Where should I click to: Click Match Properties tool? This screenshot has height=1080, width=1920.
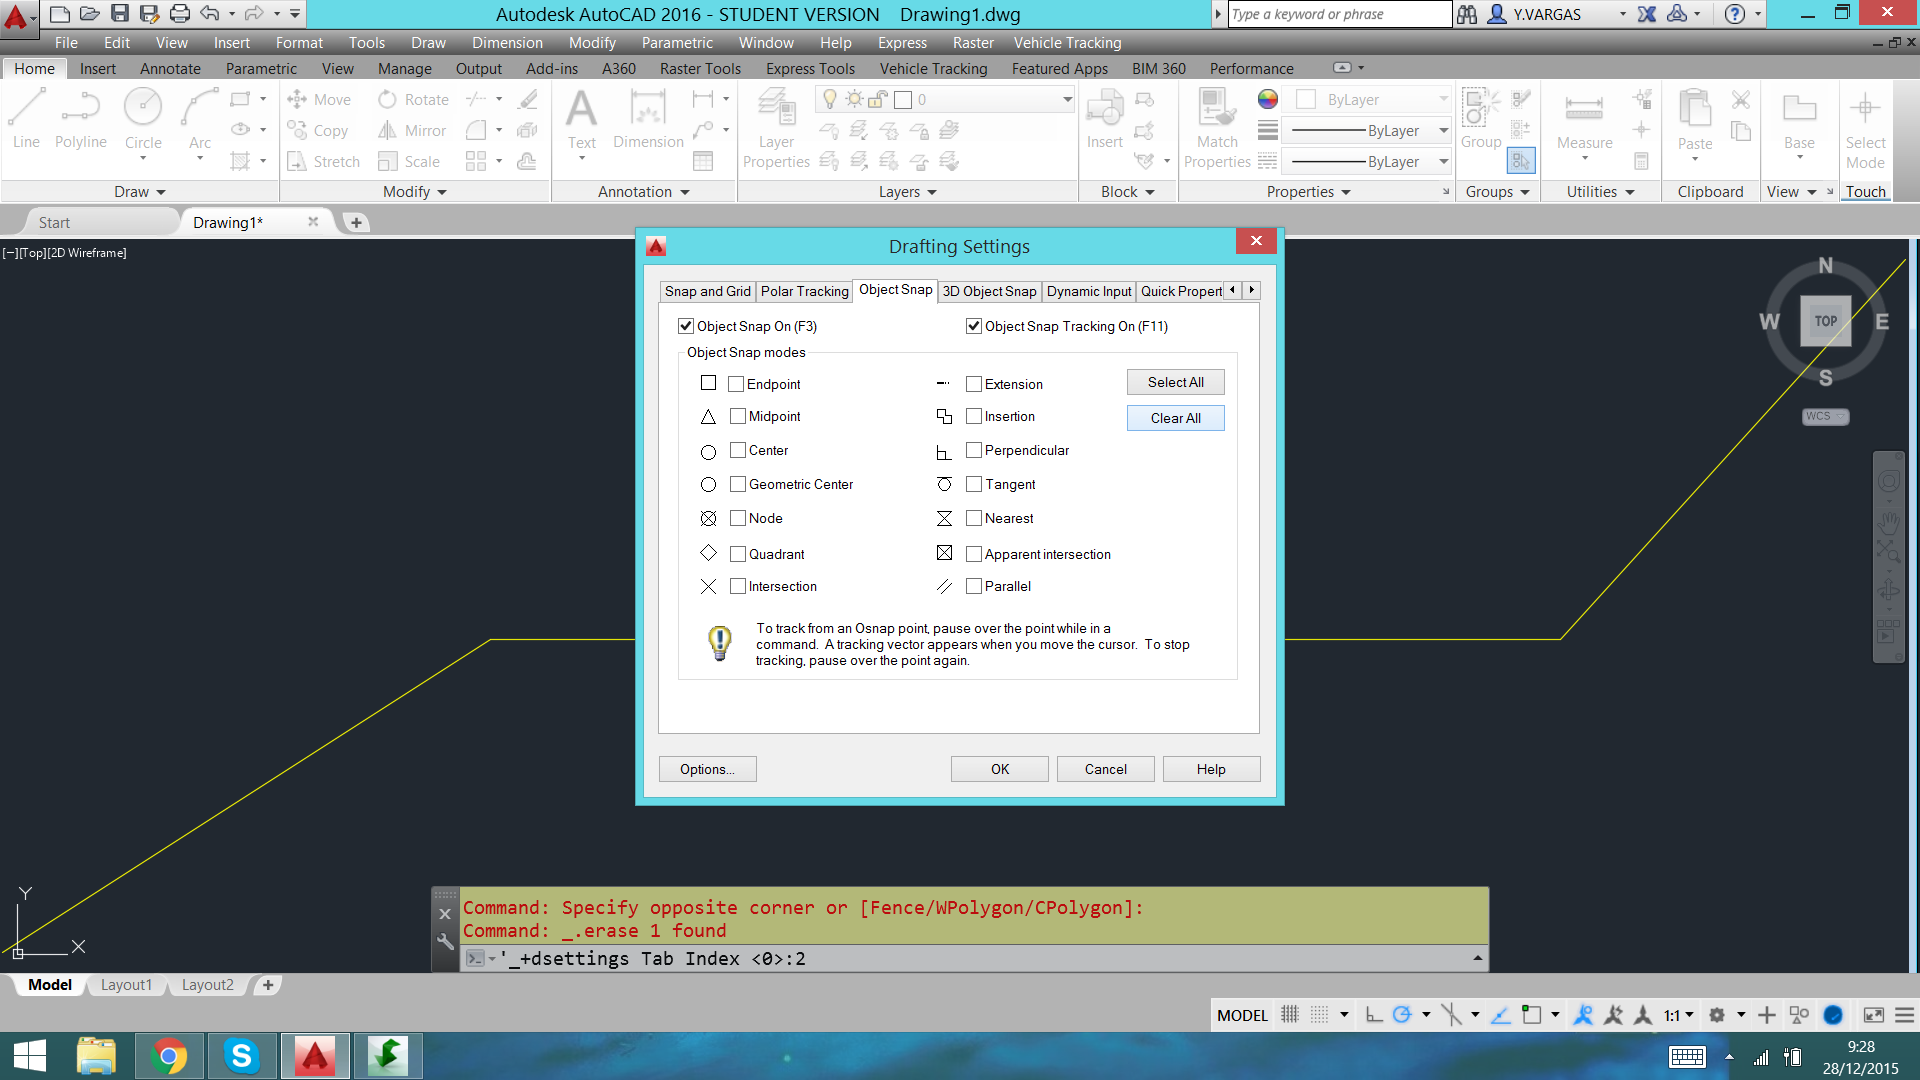click(x=1217, y=128)
